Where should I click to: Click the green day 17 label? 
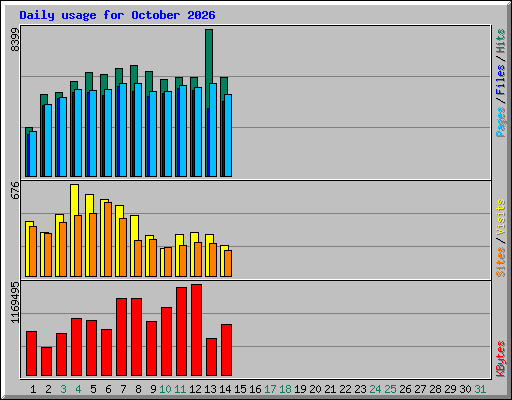coord(270,389)
